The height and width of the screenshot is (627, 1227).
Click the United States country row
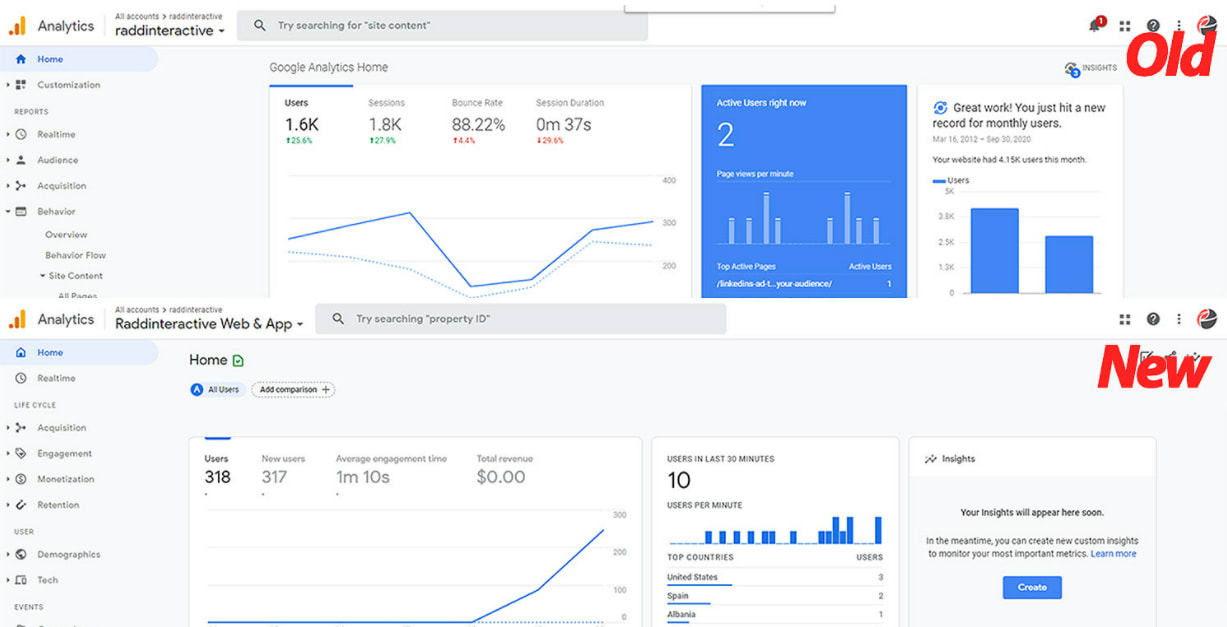(x=775, y=577)
